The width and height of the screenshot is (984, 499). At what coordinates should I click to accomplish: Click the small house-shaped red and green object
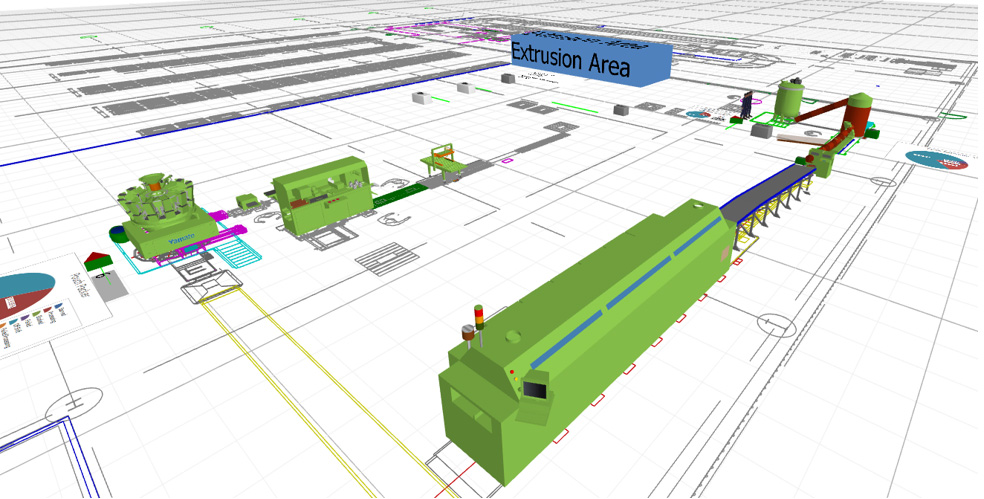point(98,261)
